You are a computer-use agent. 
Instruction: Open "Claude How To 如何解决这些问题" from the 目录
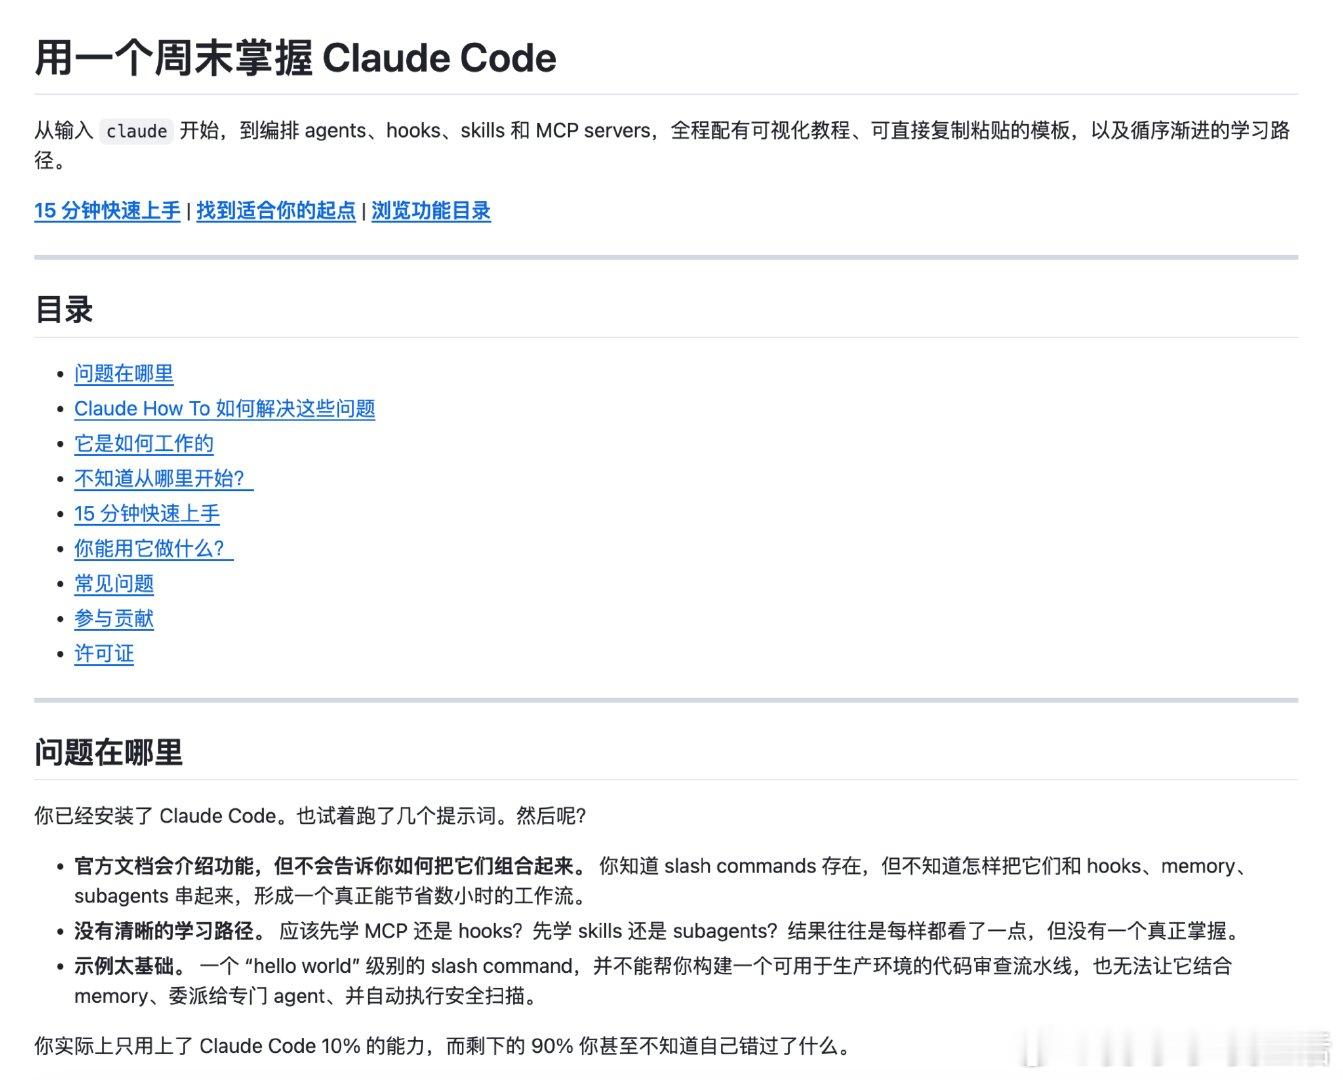[226, 408]
